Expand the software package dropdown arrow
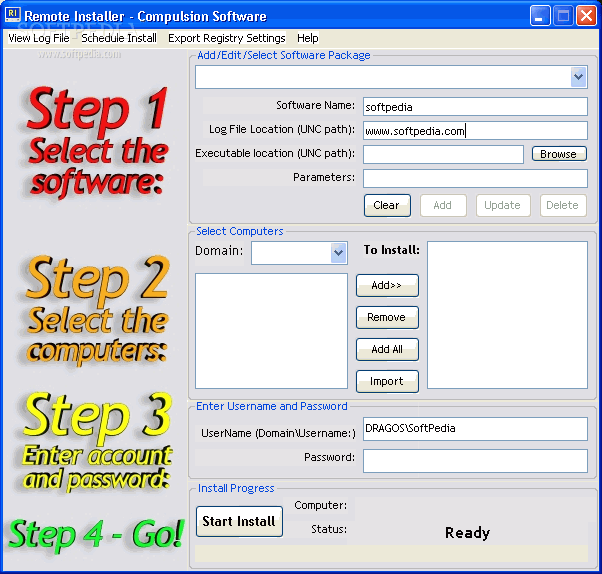The width and height of the screenshot is (602, 574). coord(578,77)
